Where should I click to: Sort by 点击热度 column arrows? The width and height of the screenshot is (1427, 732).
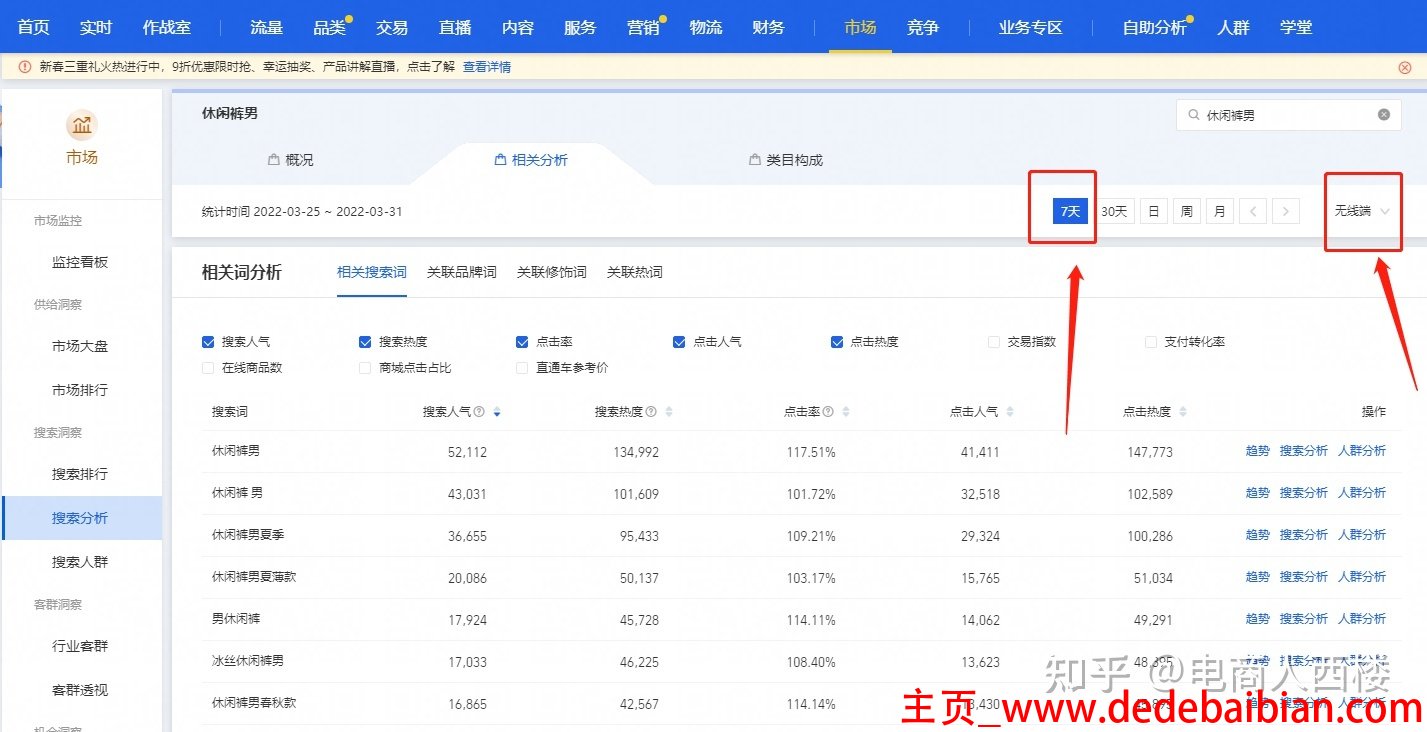click(1183, 412)
